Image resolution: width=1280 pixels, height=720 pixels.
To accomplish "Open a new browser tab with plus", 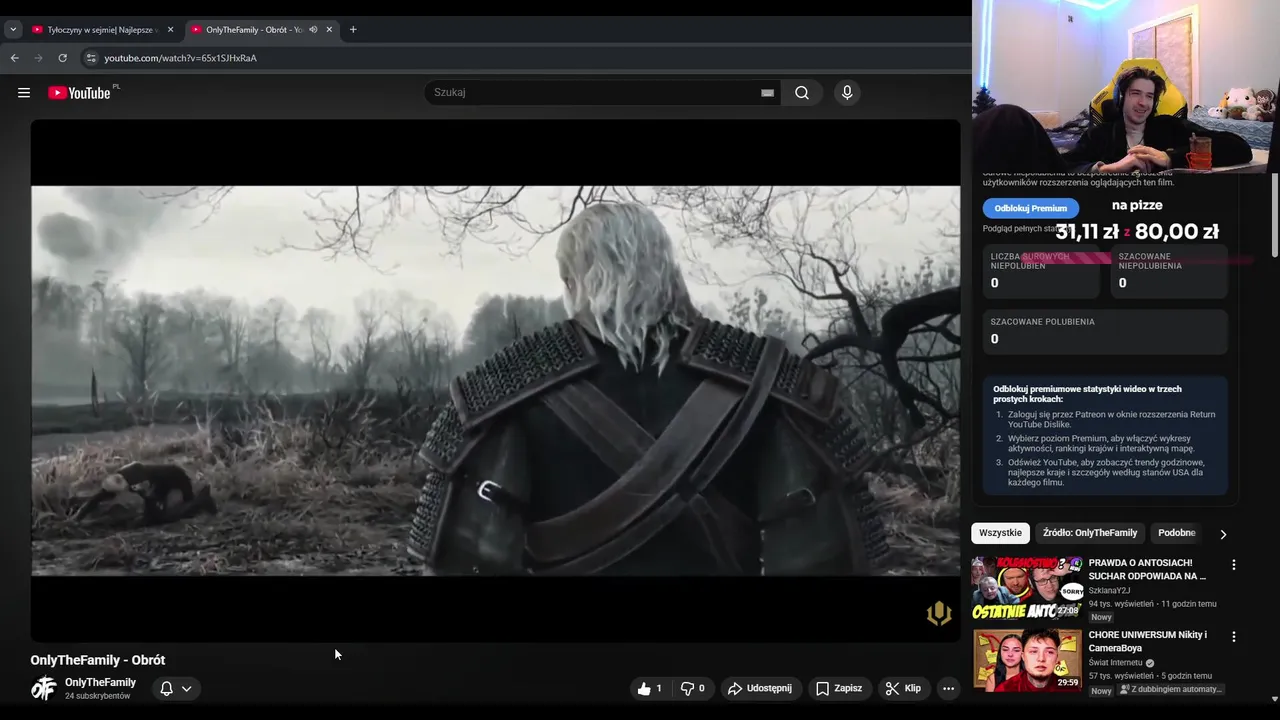I will [x=353, y=30].
